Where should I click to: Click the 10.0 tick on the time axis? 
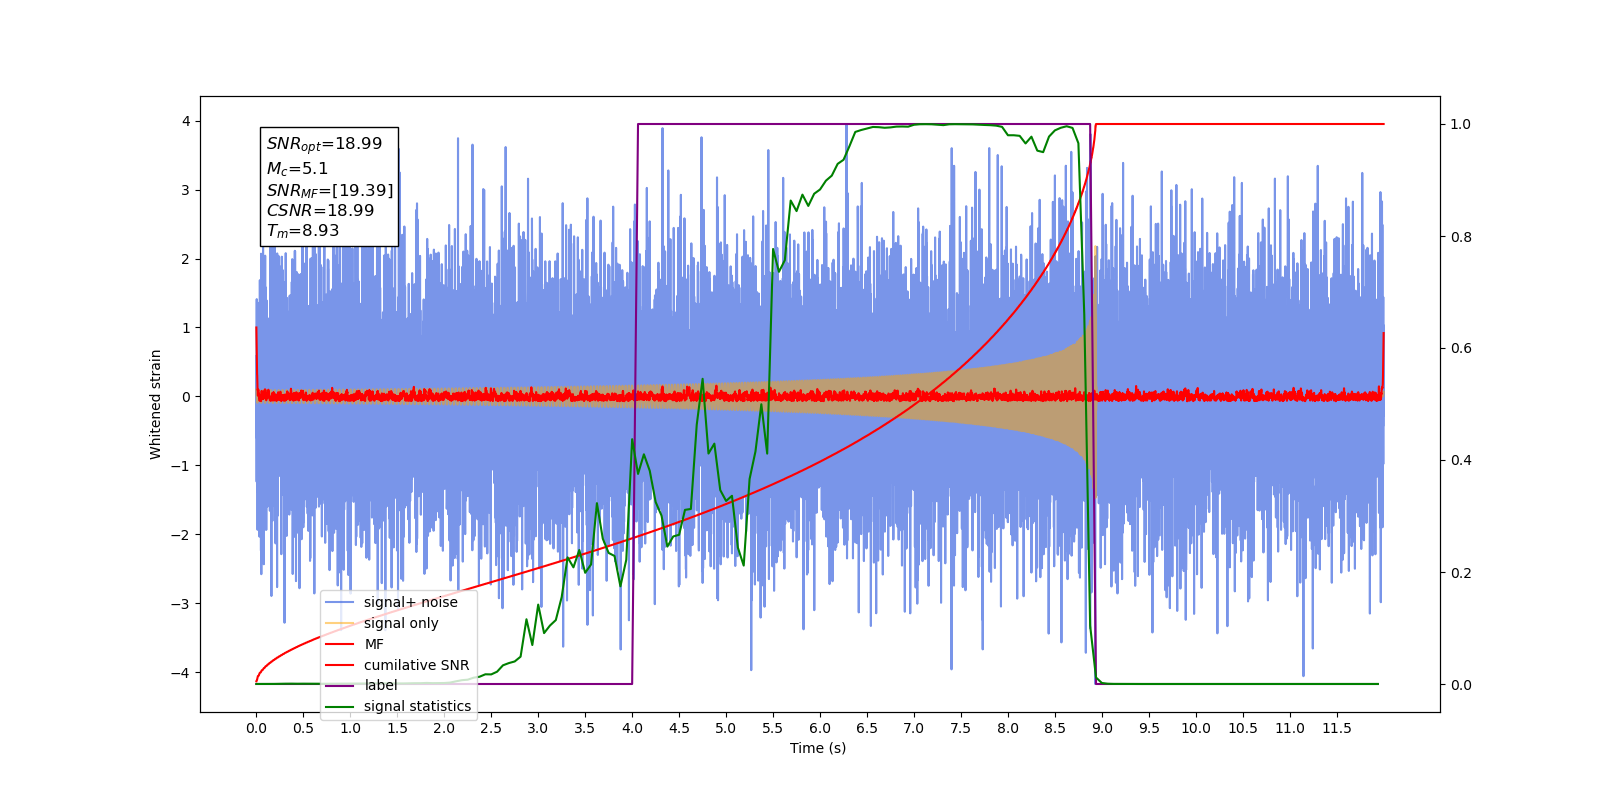pyautogui.click(x=1196, y=728)
